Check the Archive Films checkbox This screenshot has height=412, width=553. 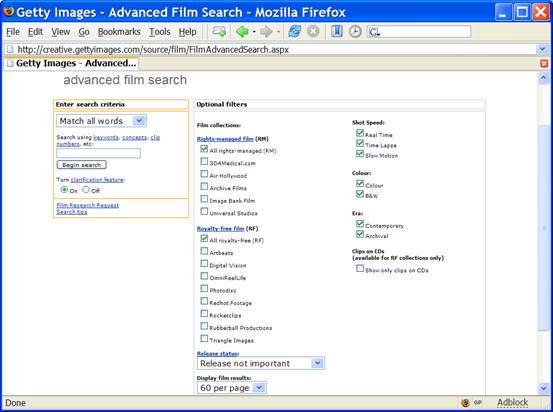(x=204, y=186)
